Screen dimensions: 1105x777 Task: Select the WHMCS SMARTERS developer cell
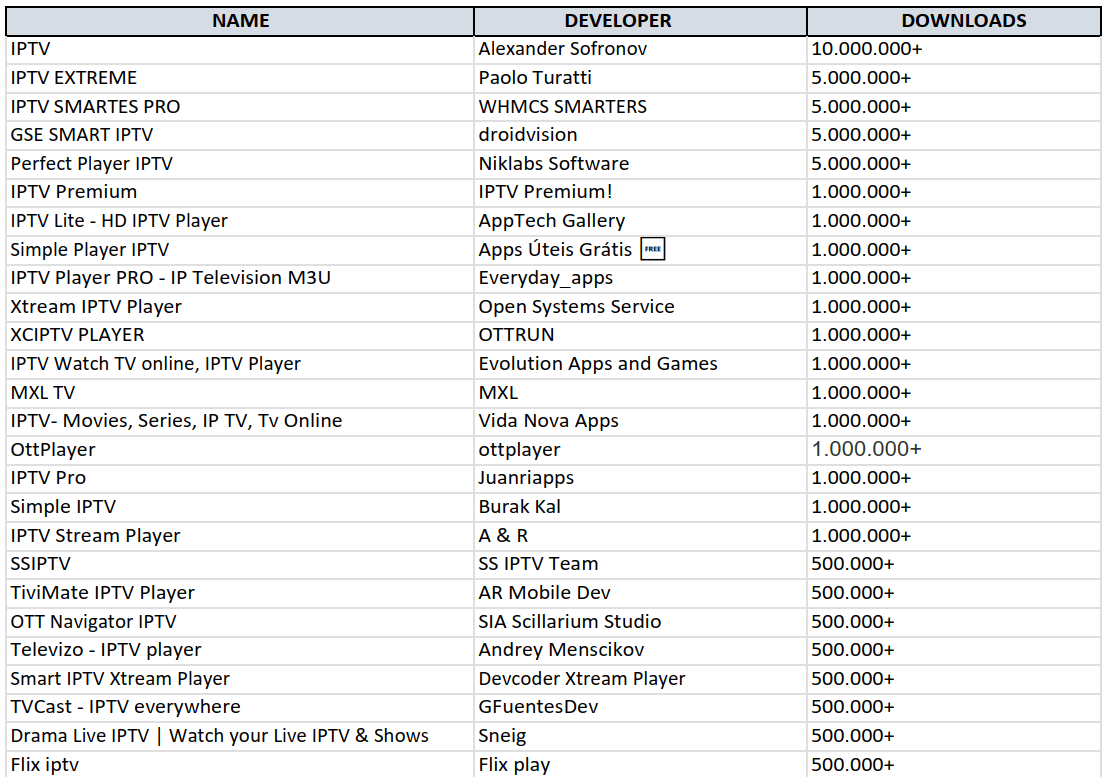[x=562, y=107]
